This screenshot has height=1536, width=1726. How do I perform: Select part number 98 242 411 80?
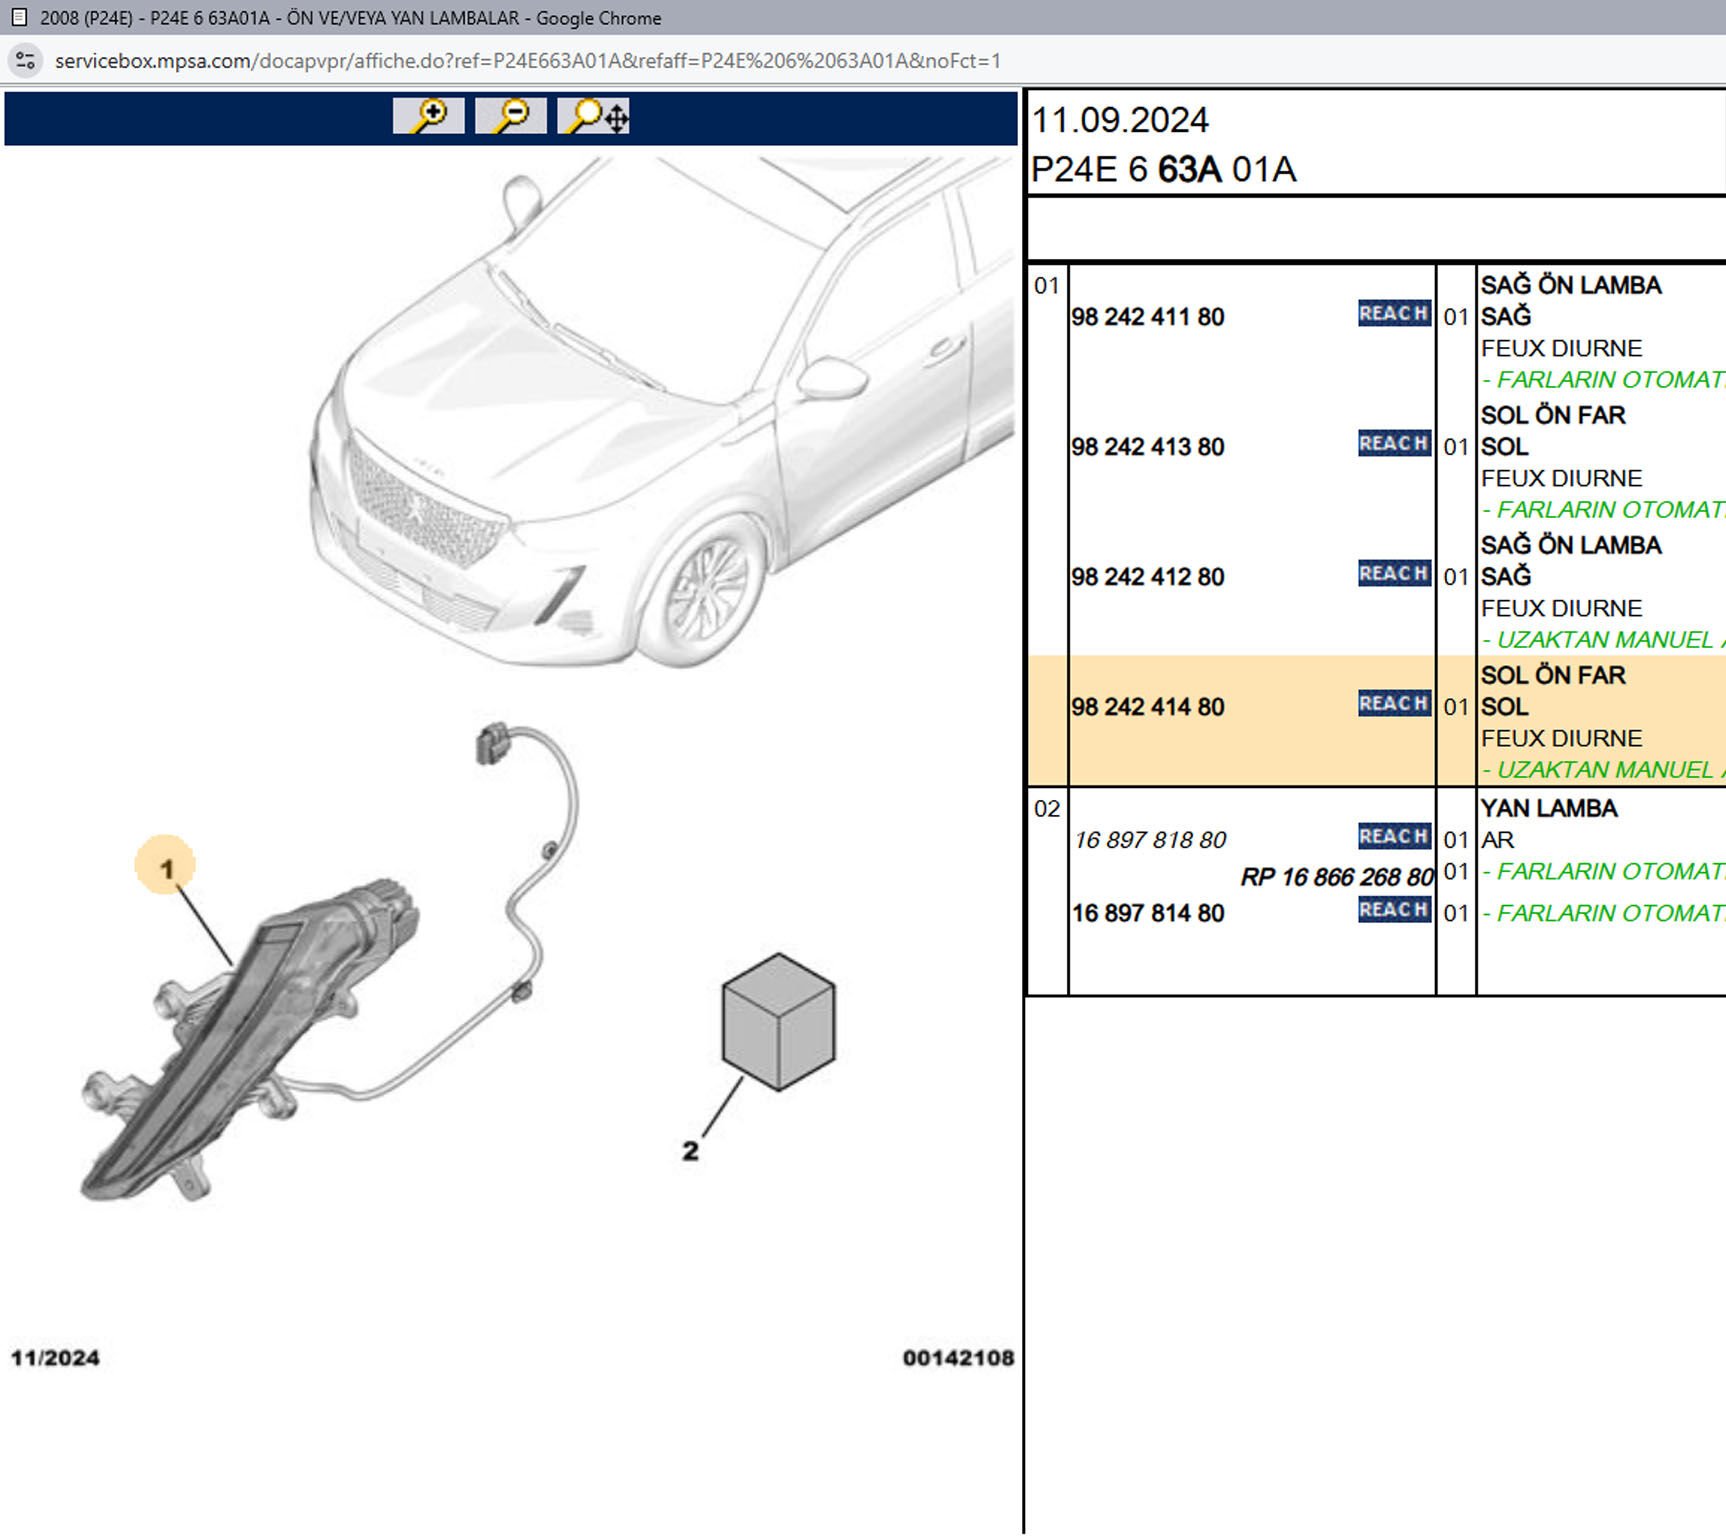click(1147, 317)
